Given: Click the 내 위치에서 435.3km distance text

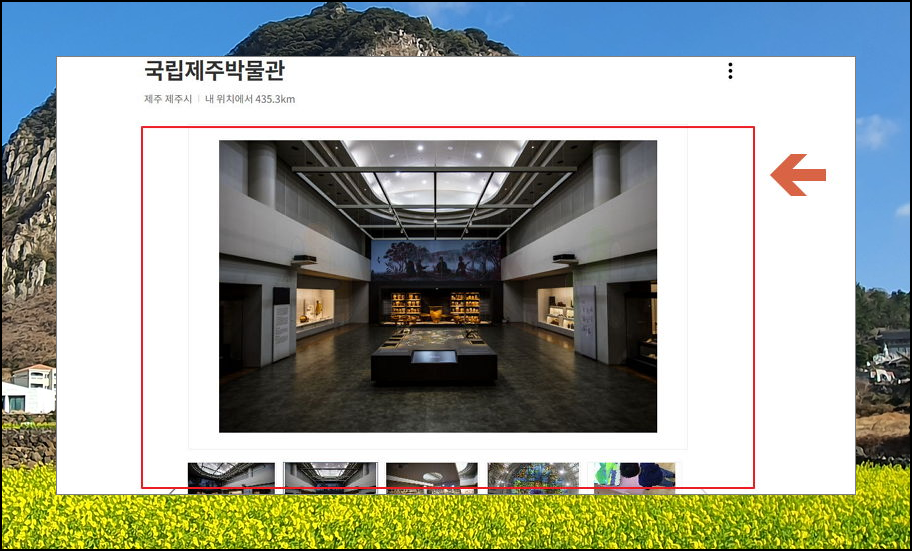Looking at the screenshot, I should click(250, 99).
